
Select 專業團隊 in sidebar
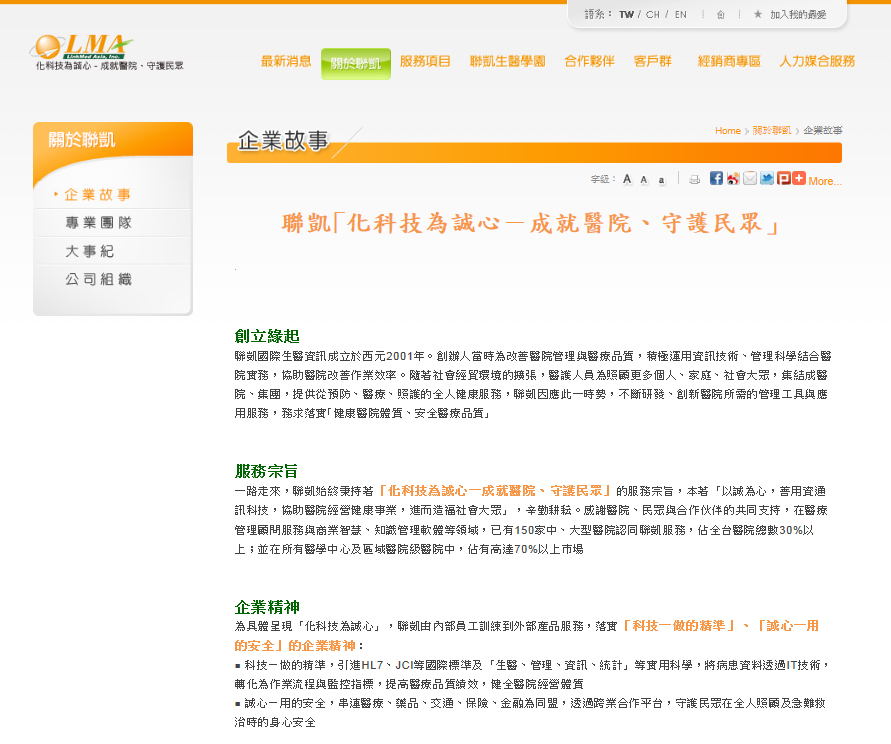98,223
